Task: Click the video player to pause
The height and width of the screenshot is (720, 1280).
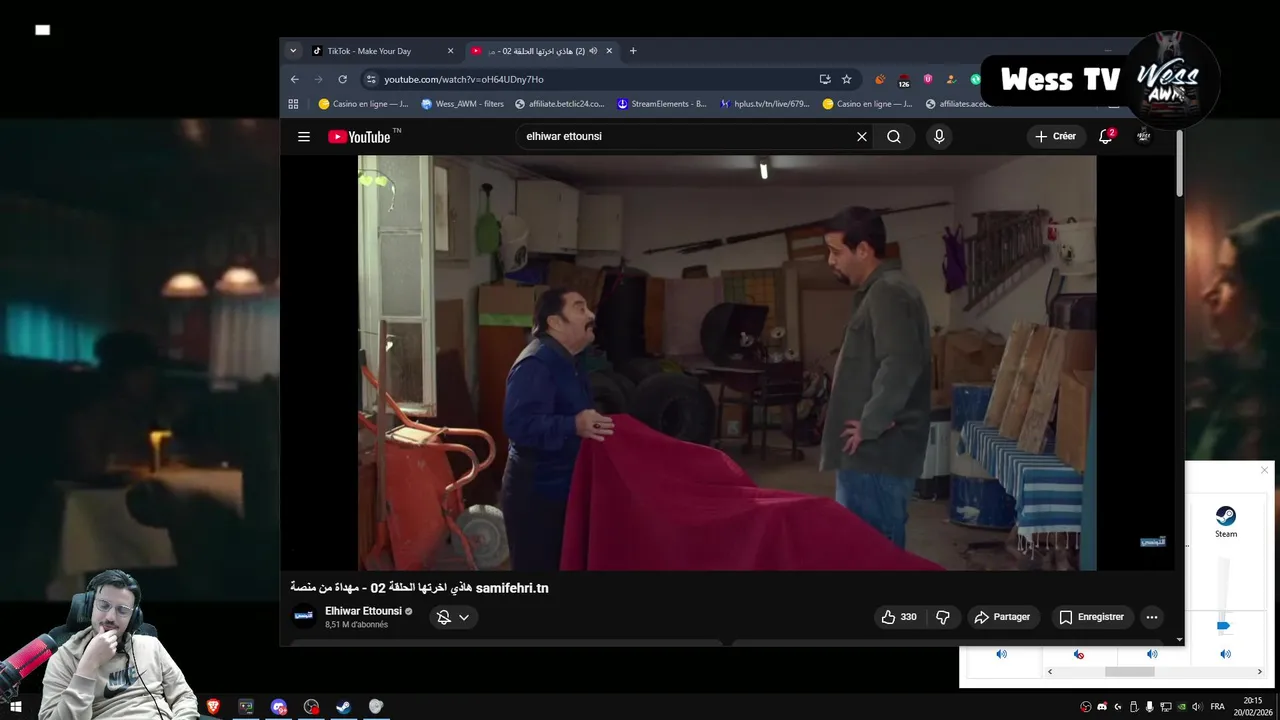Action: [727, 362]
